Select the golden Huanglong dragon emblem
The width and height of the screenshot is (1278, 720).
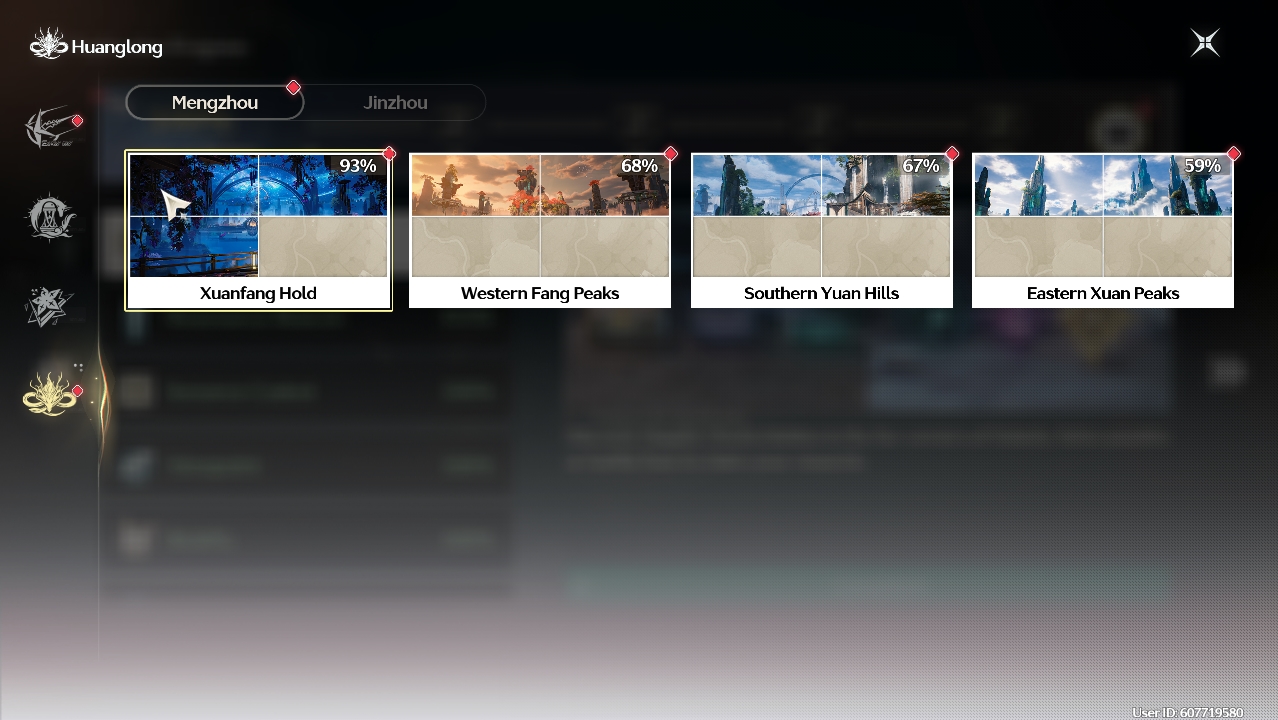coord(50,393)
